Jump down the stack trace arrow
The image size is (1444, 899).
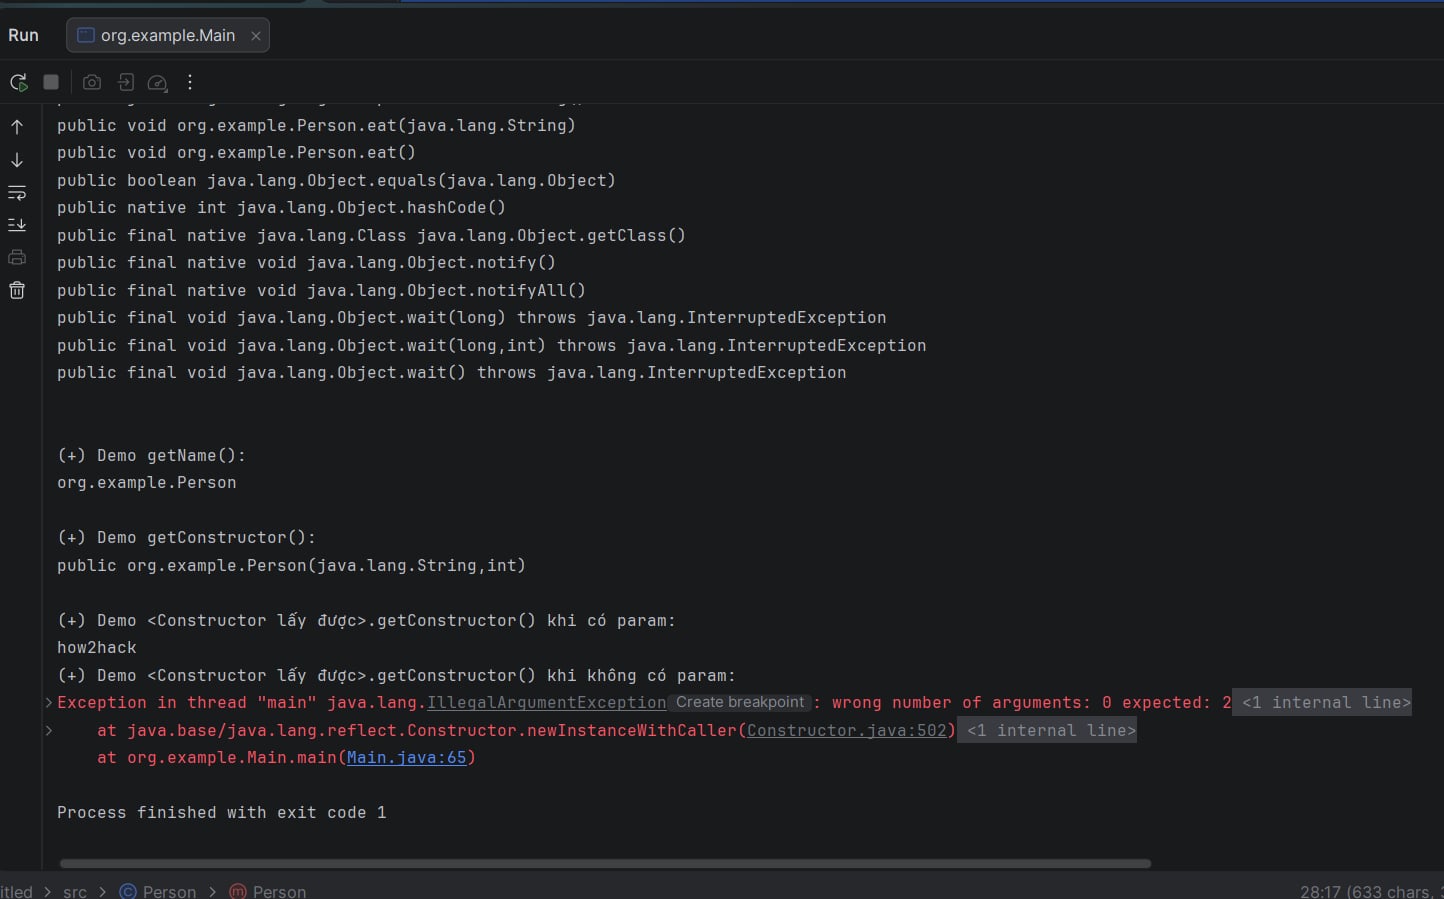click(17, 160)
